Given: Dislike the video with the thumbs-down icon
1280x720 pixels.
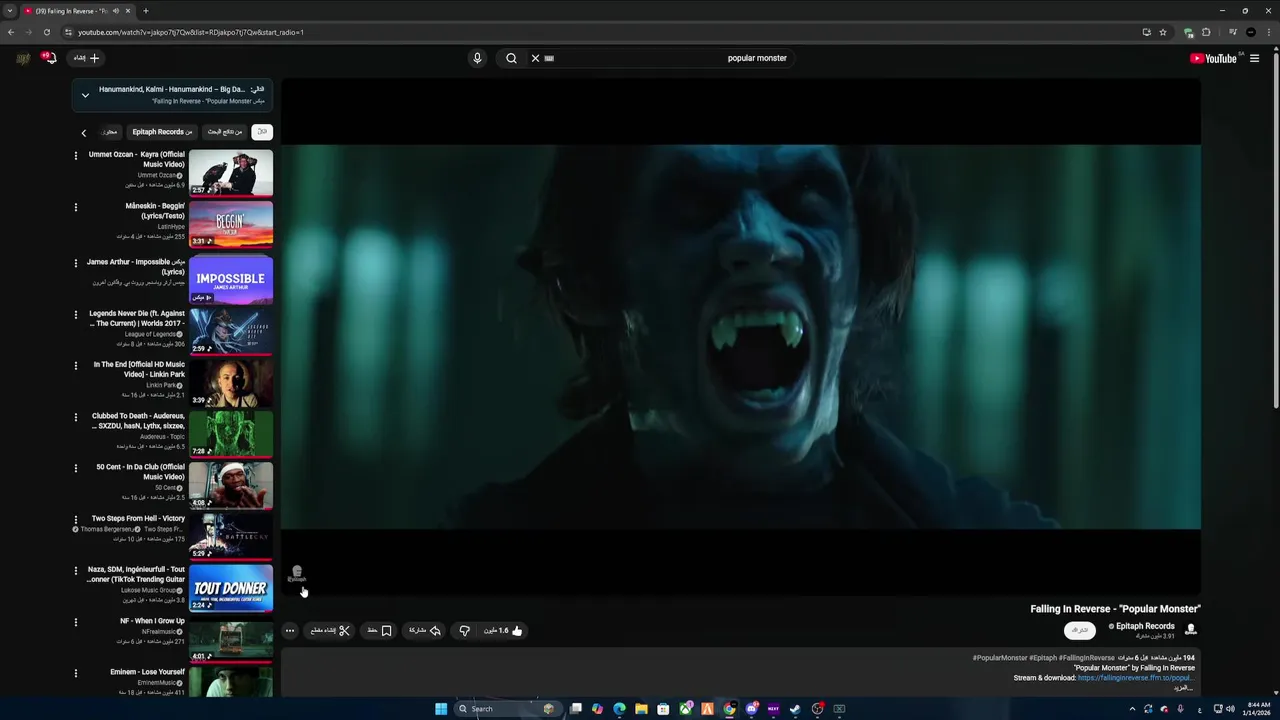Looking at the screenshot, I should coord(464,631).
